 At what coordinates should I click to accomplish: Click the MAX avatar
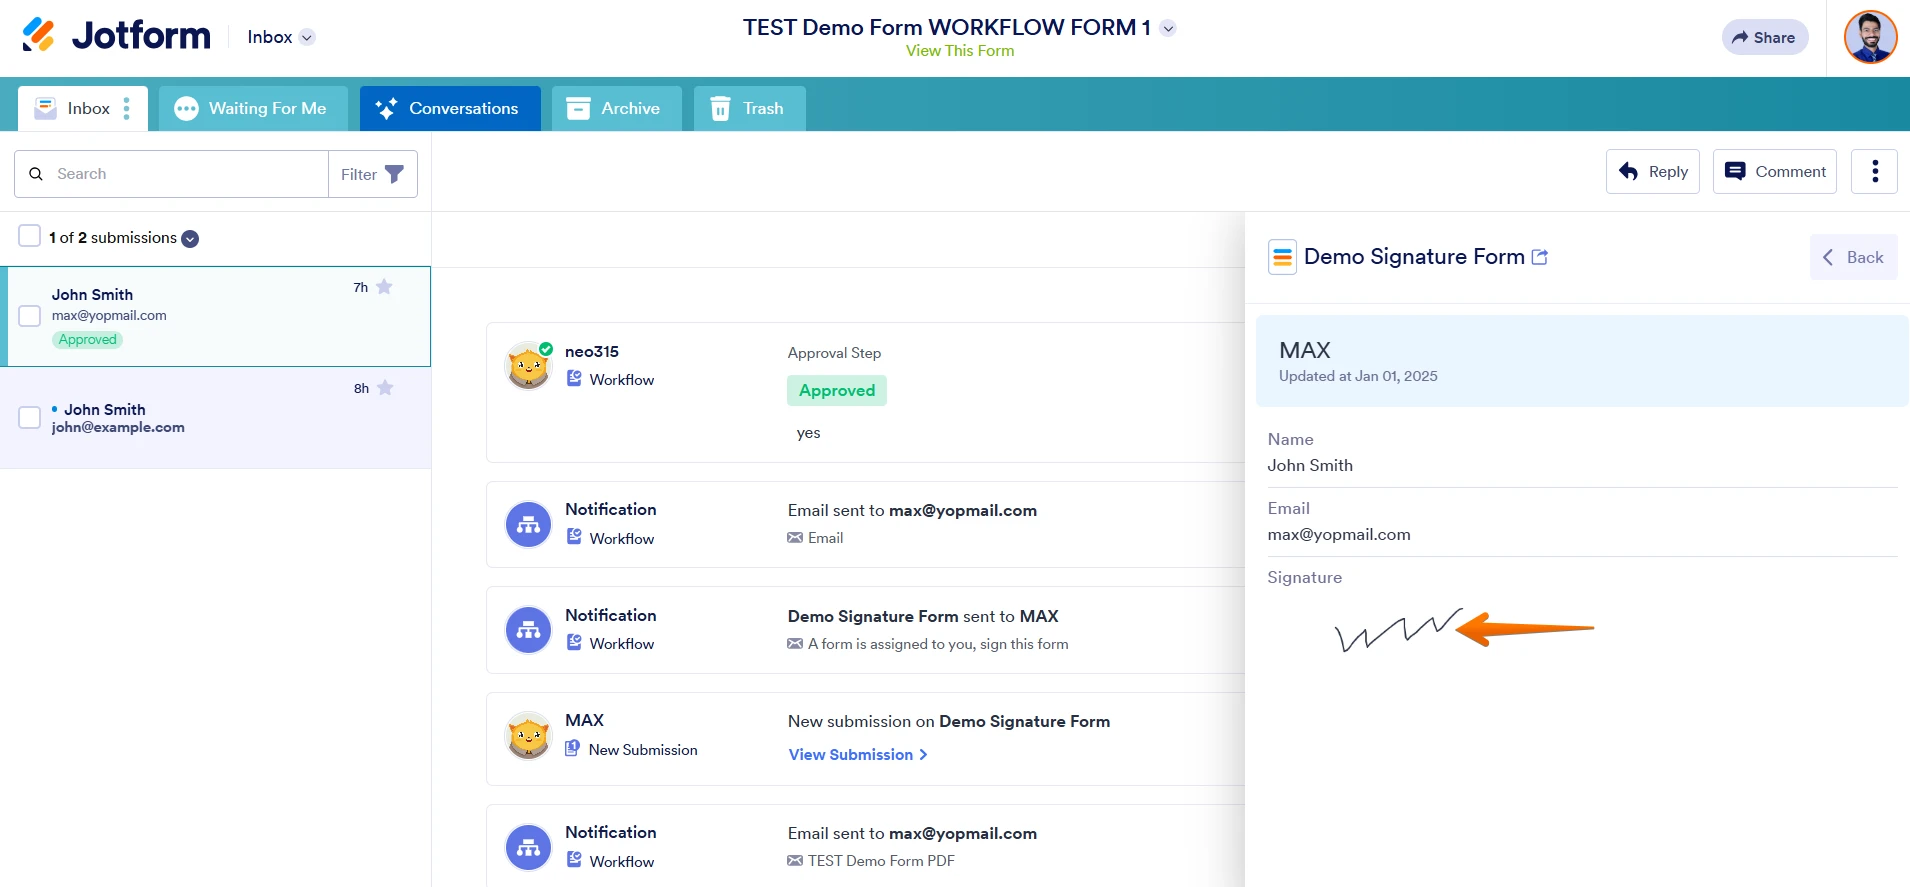click(x=528, y=736)
